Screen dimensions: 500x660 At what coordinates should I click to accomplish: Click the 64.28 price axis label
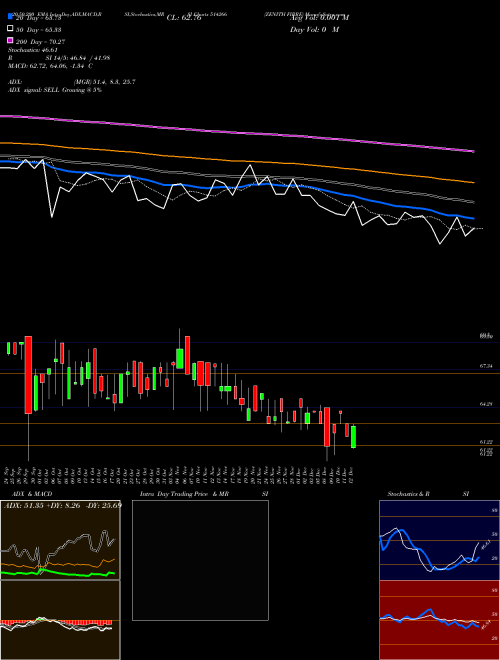pyautogui.click(x=486, y=404)
